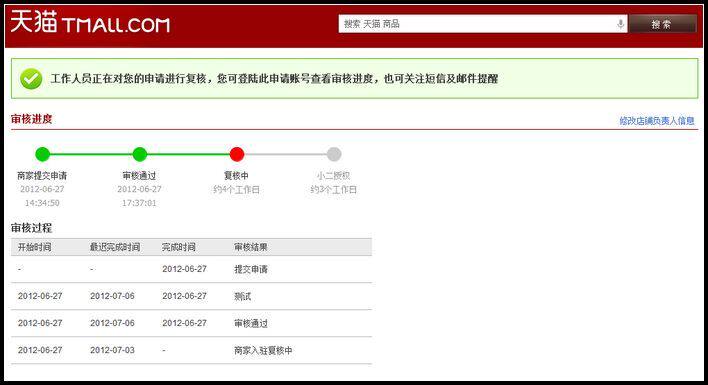The image size is (708, 385).
Task: Click the green 商家提交申请 progress dot
Action: click(x=42, y=154)
